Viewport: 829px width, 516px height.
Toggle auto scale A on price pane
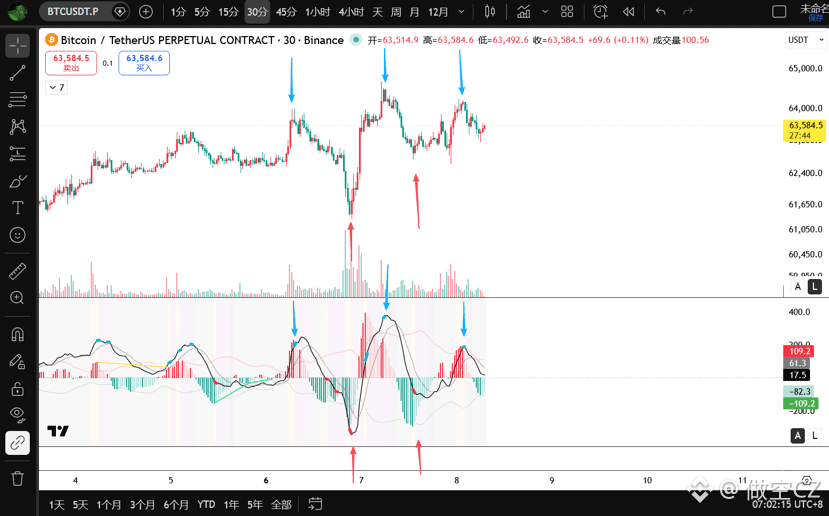coord(798,287)
